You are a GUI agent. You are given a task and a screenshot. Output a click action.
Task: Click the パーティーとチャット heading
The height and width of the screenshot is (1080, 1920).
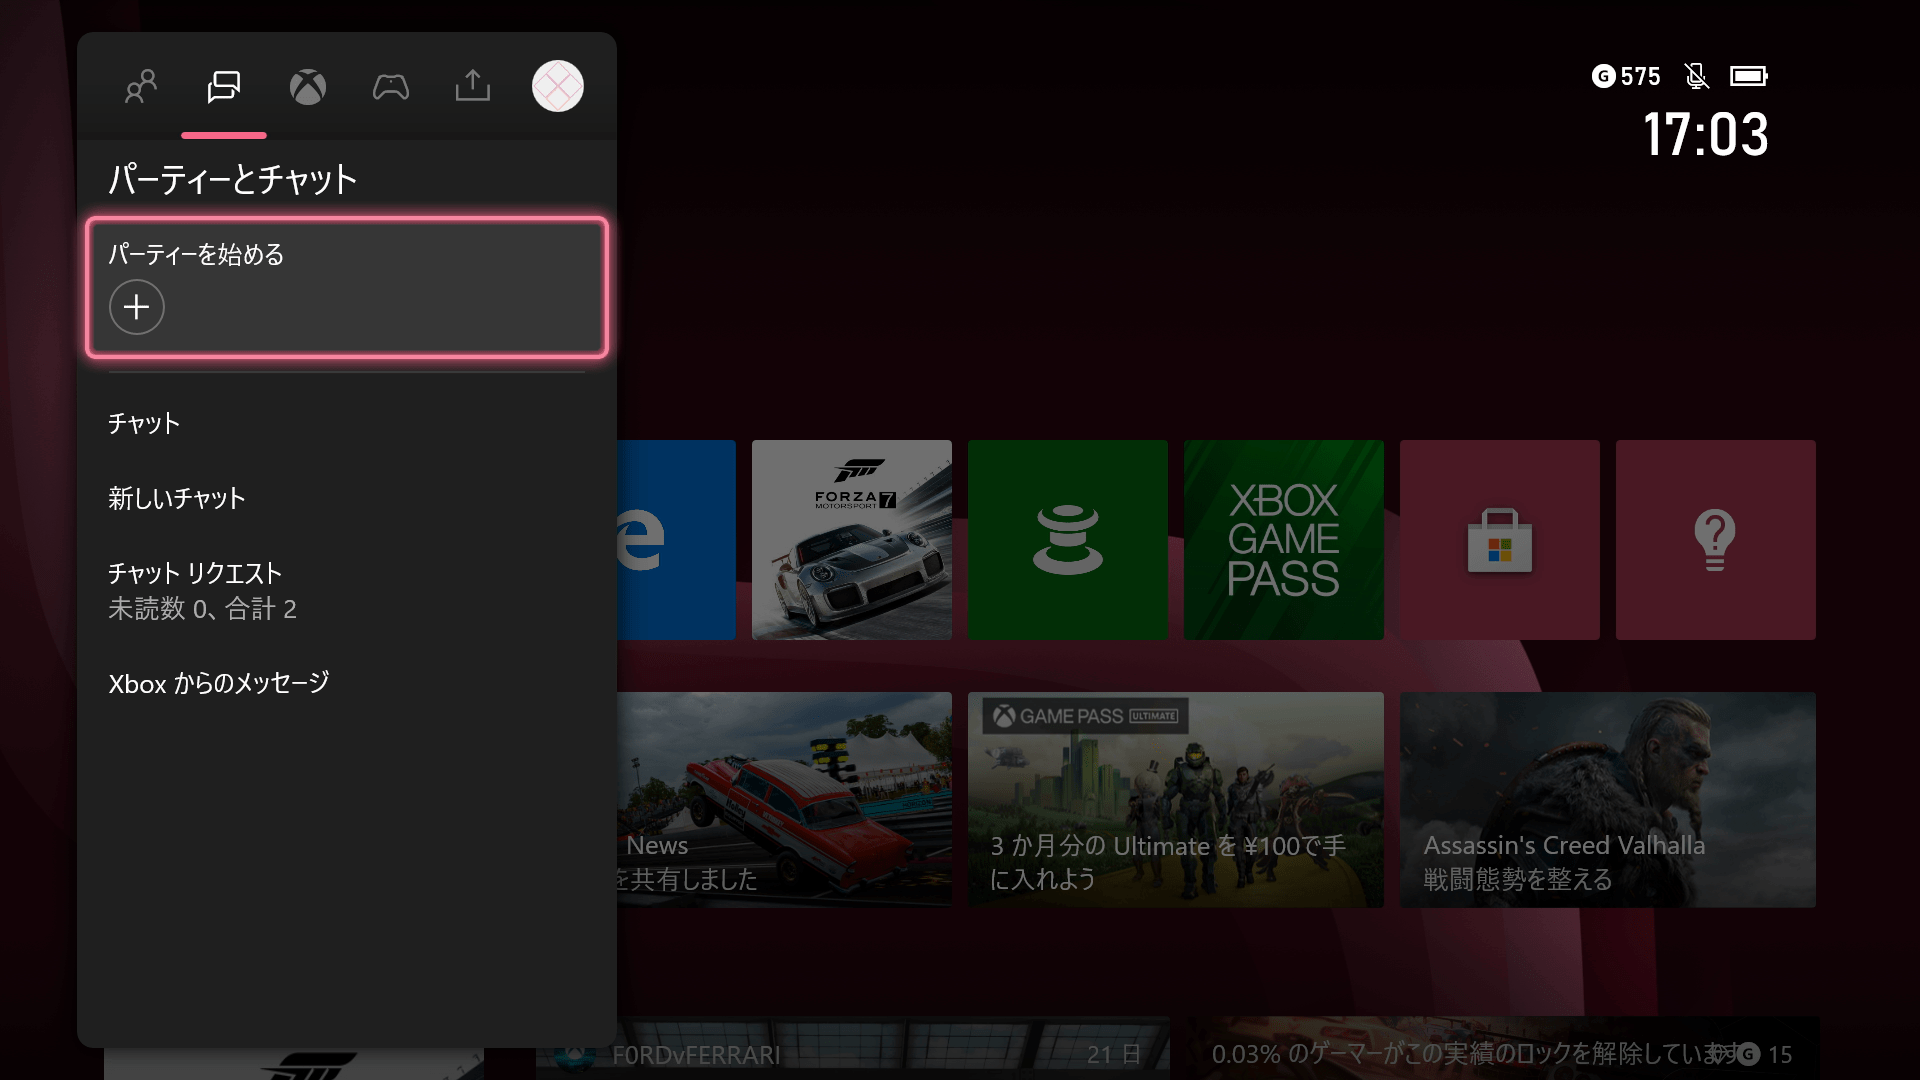233,180
